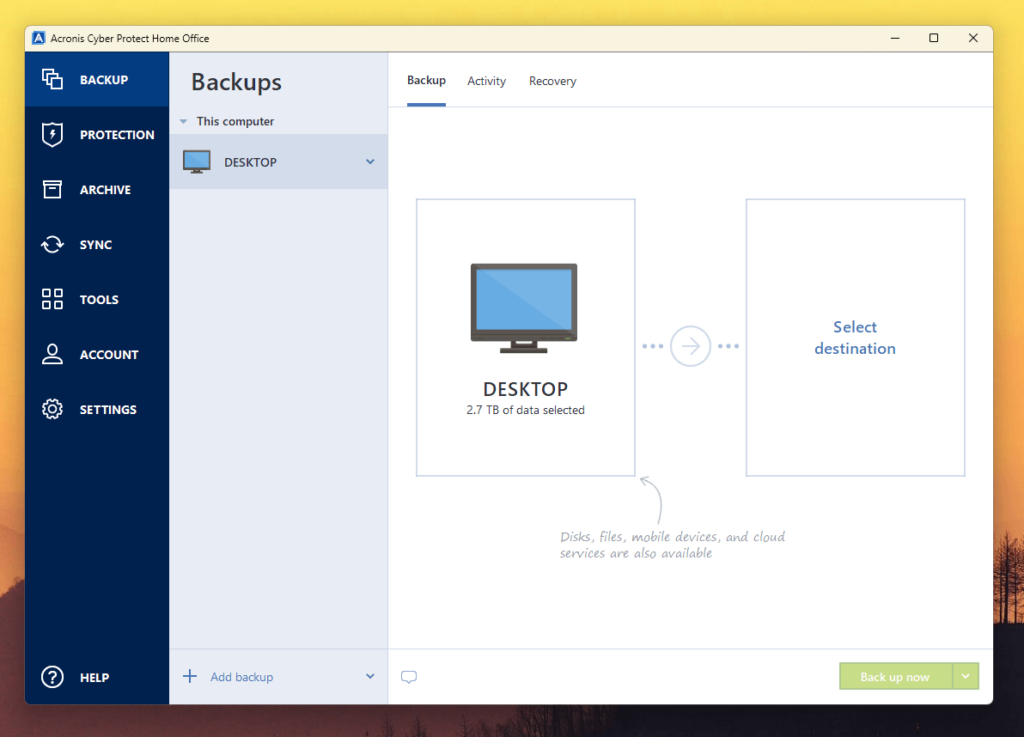Open the Settings gear icon in sidebar
The width and height of the screenshot is (1024, 737).
point(52,410)
